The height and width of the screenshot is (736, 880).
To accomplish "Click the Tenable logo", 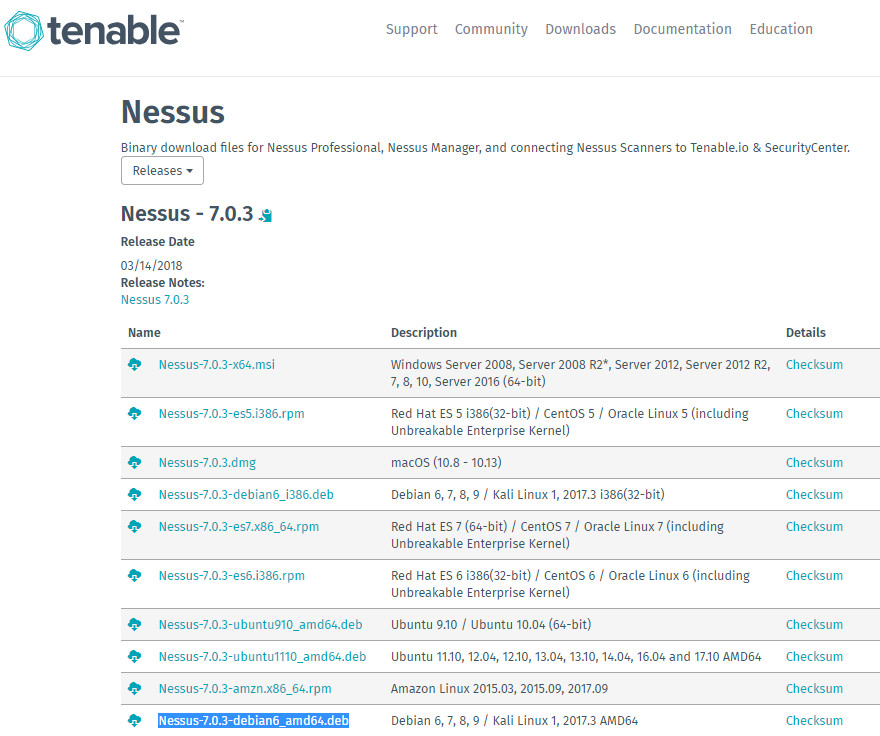I will point(97,31).
